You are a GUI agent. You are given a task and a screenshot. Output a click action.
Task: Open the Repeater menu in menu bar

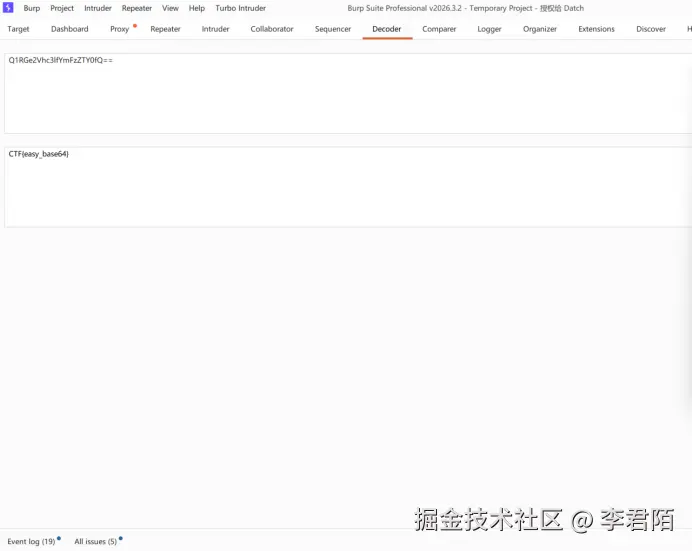coord(137,8)
